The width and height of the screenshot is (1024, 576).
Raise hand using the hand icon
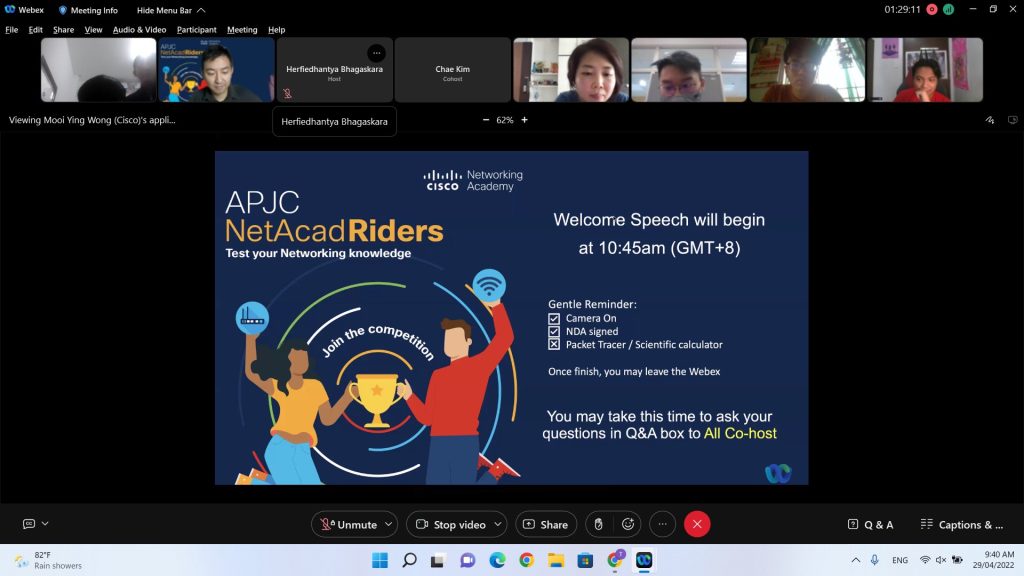coord(598,524)
